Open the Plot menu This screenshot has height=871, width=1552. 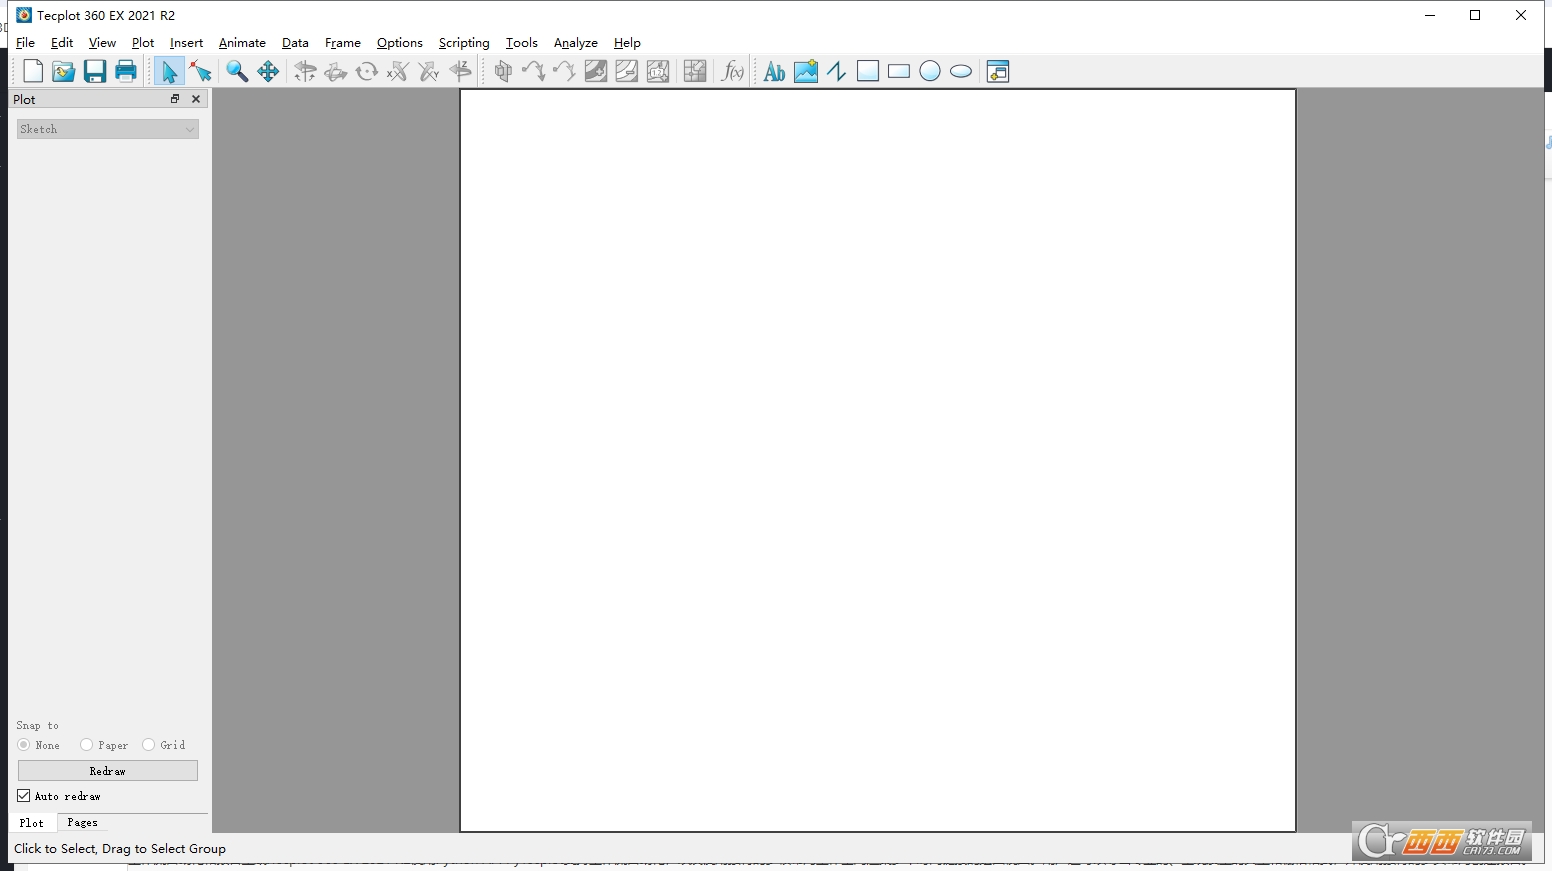(143, 43)
